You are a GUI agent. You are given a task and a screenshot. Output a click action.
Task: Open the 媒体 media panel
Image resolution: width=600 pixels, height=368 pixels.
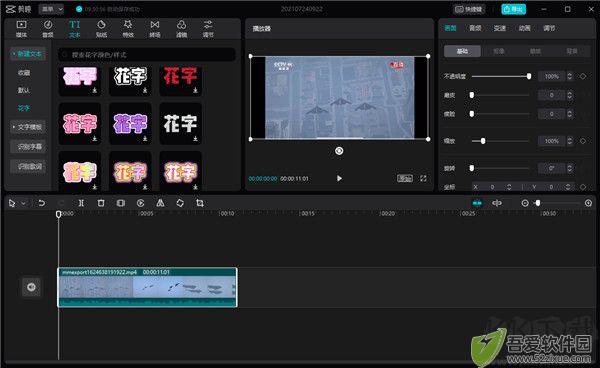coord(21,29)
